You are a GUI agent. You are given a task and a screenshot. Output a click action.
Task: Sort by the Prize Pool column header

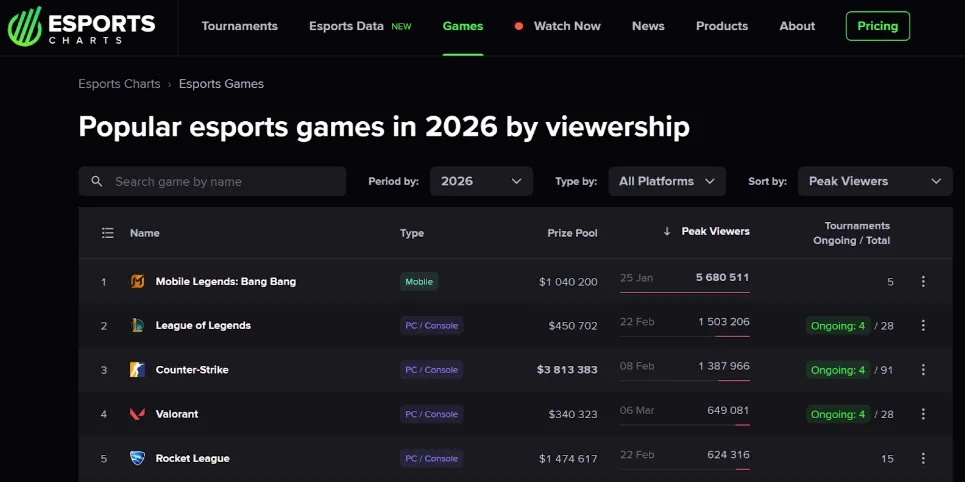572,233
